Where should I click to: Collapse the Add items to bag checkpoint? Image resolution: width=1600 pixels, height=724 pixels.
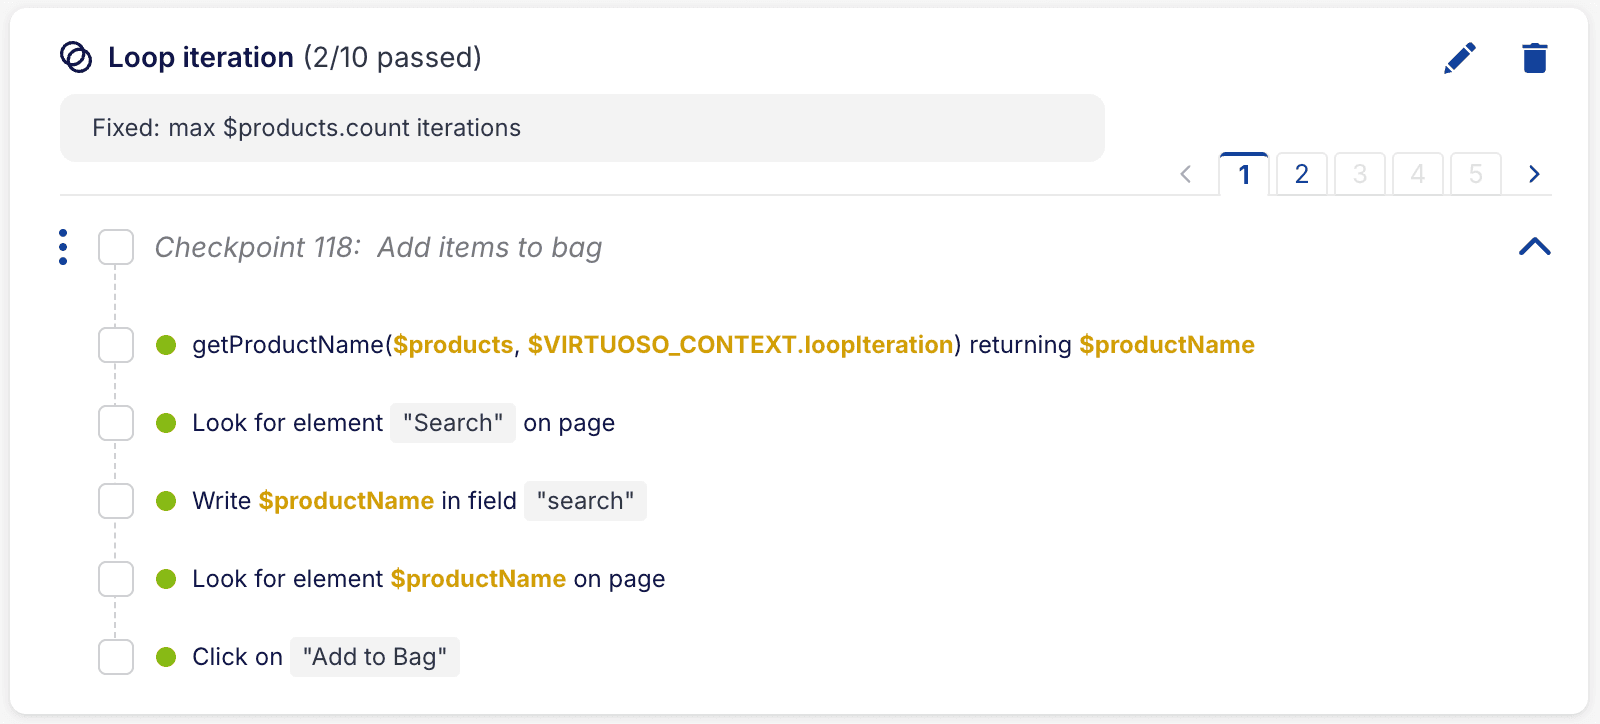[x=1534, y=247]
